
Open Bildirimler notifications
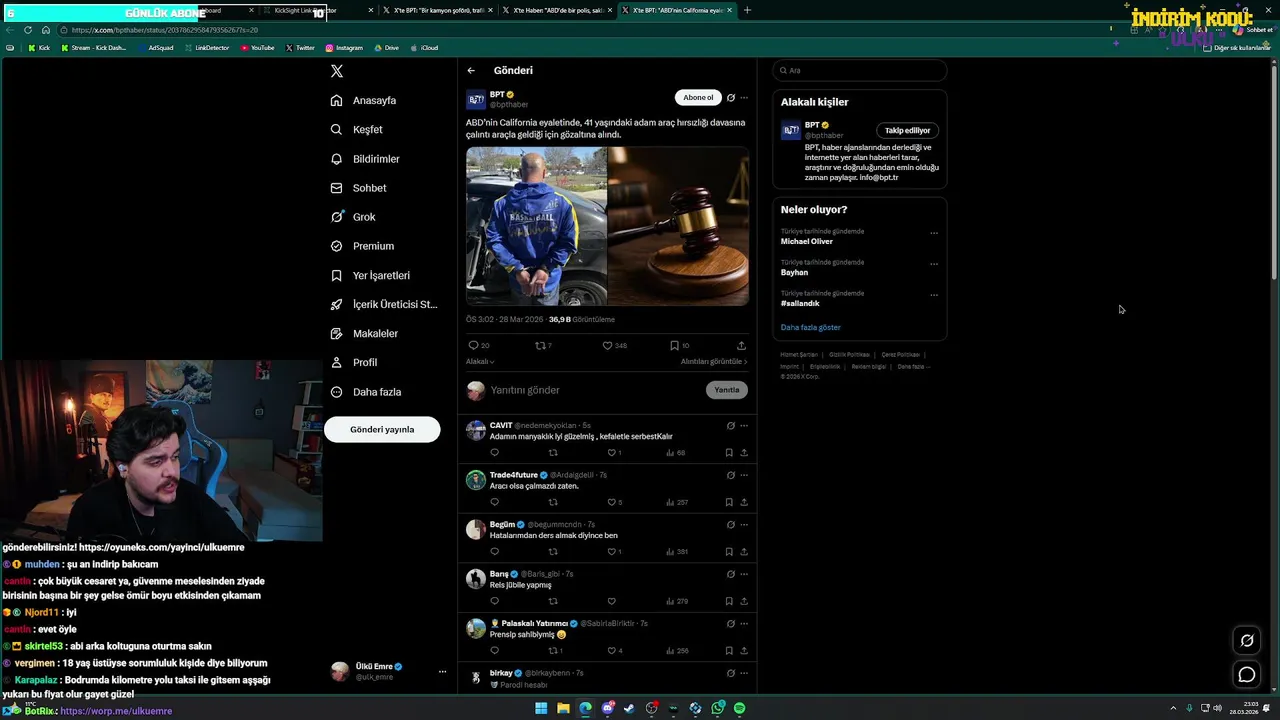[x=365, y=159]
